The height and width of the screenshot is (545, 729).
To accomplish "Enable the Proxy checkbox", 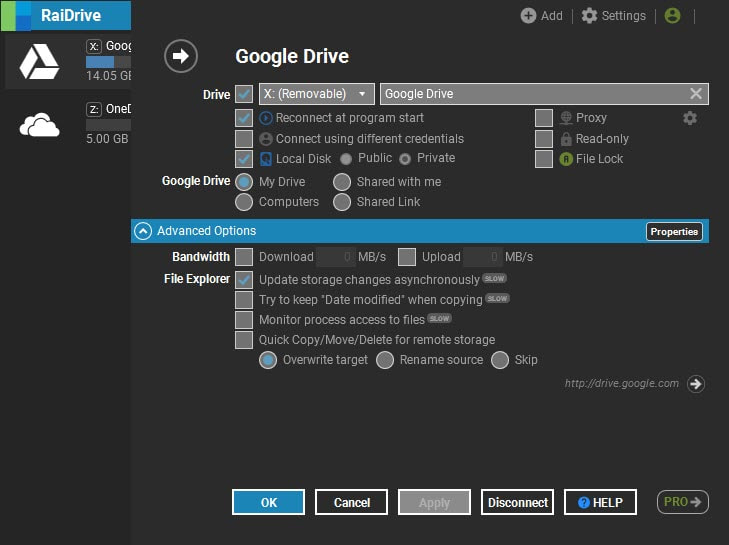I will pyautogui.click(x=543, y=118).
